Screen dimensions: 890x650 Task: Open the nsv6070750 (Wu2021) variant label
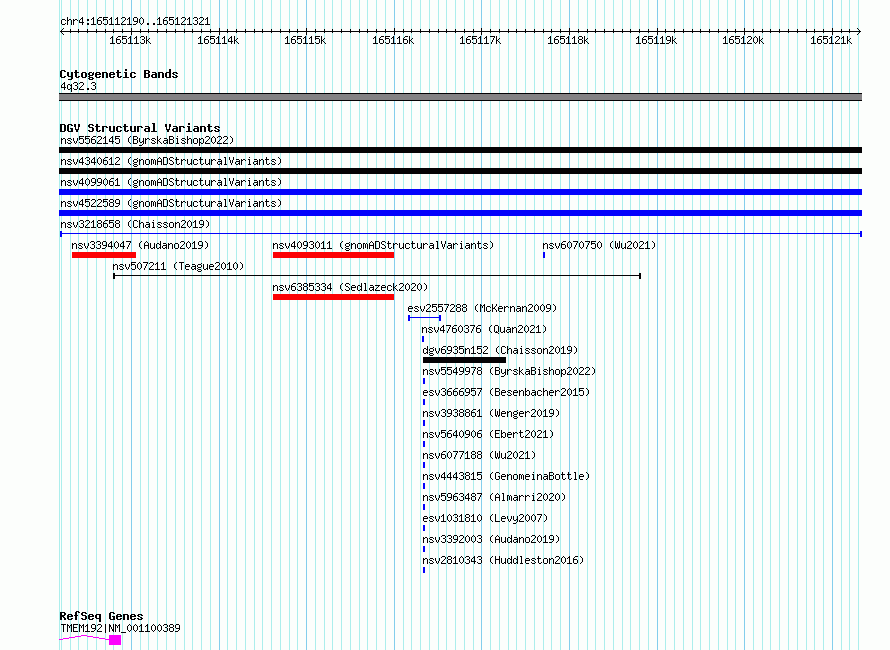599,245
